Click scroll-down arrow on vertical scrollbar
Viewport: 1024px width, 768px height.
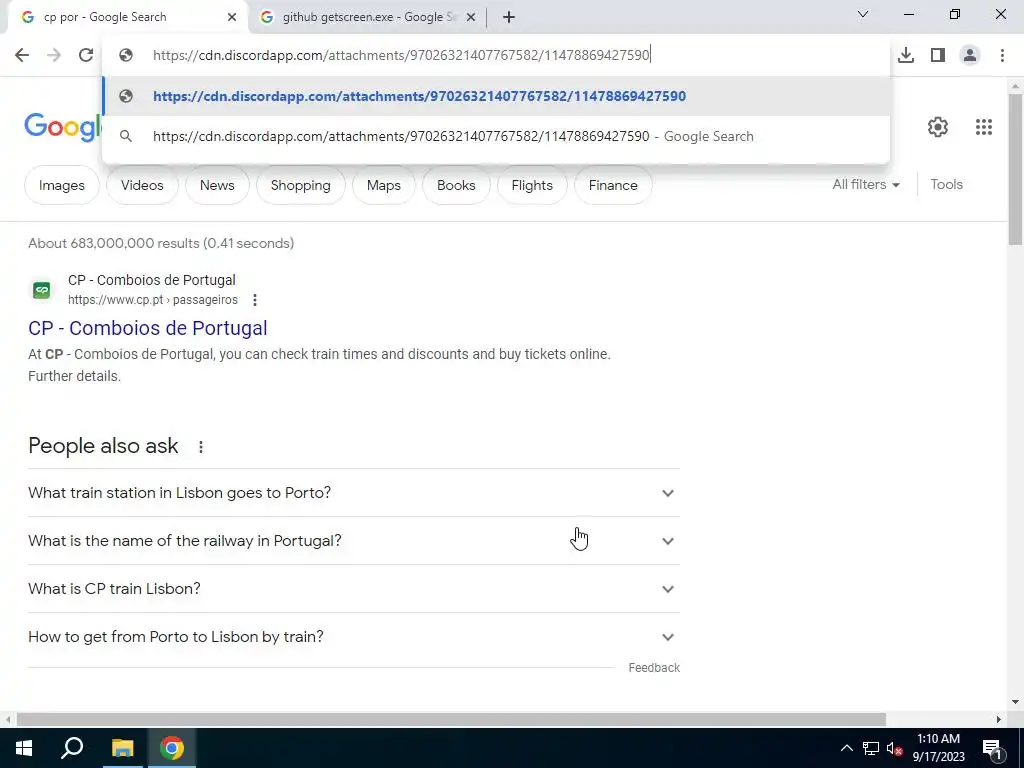click(1015, 702)
